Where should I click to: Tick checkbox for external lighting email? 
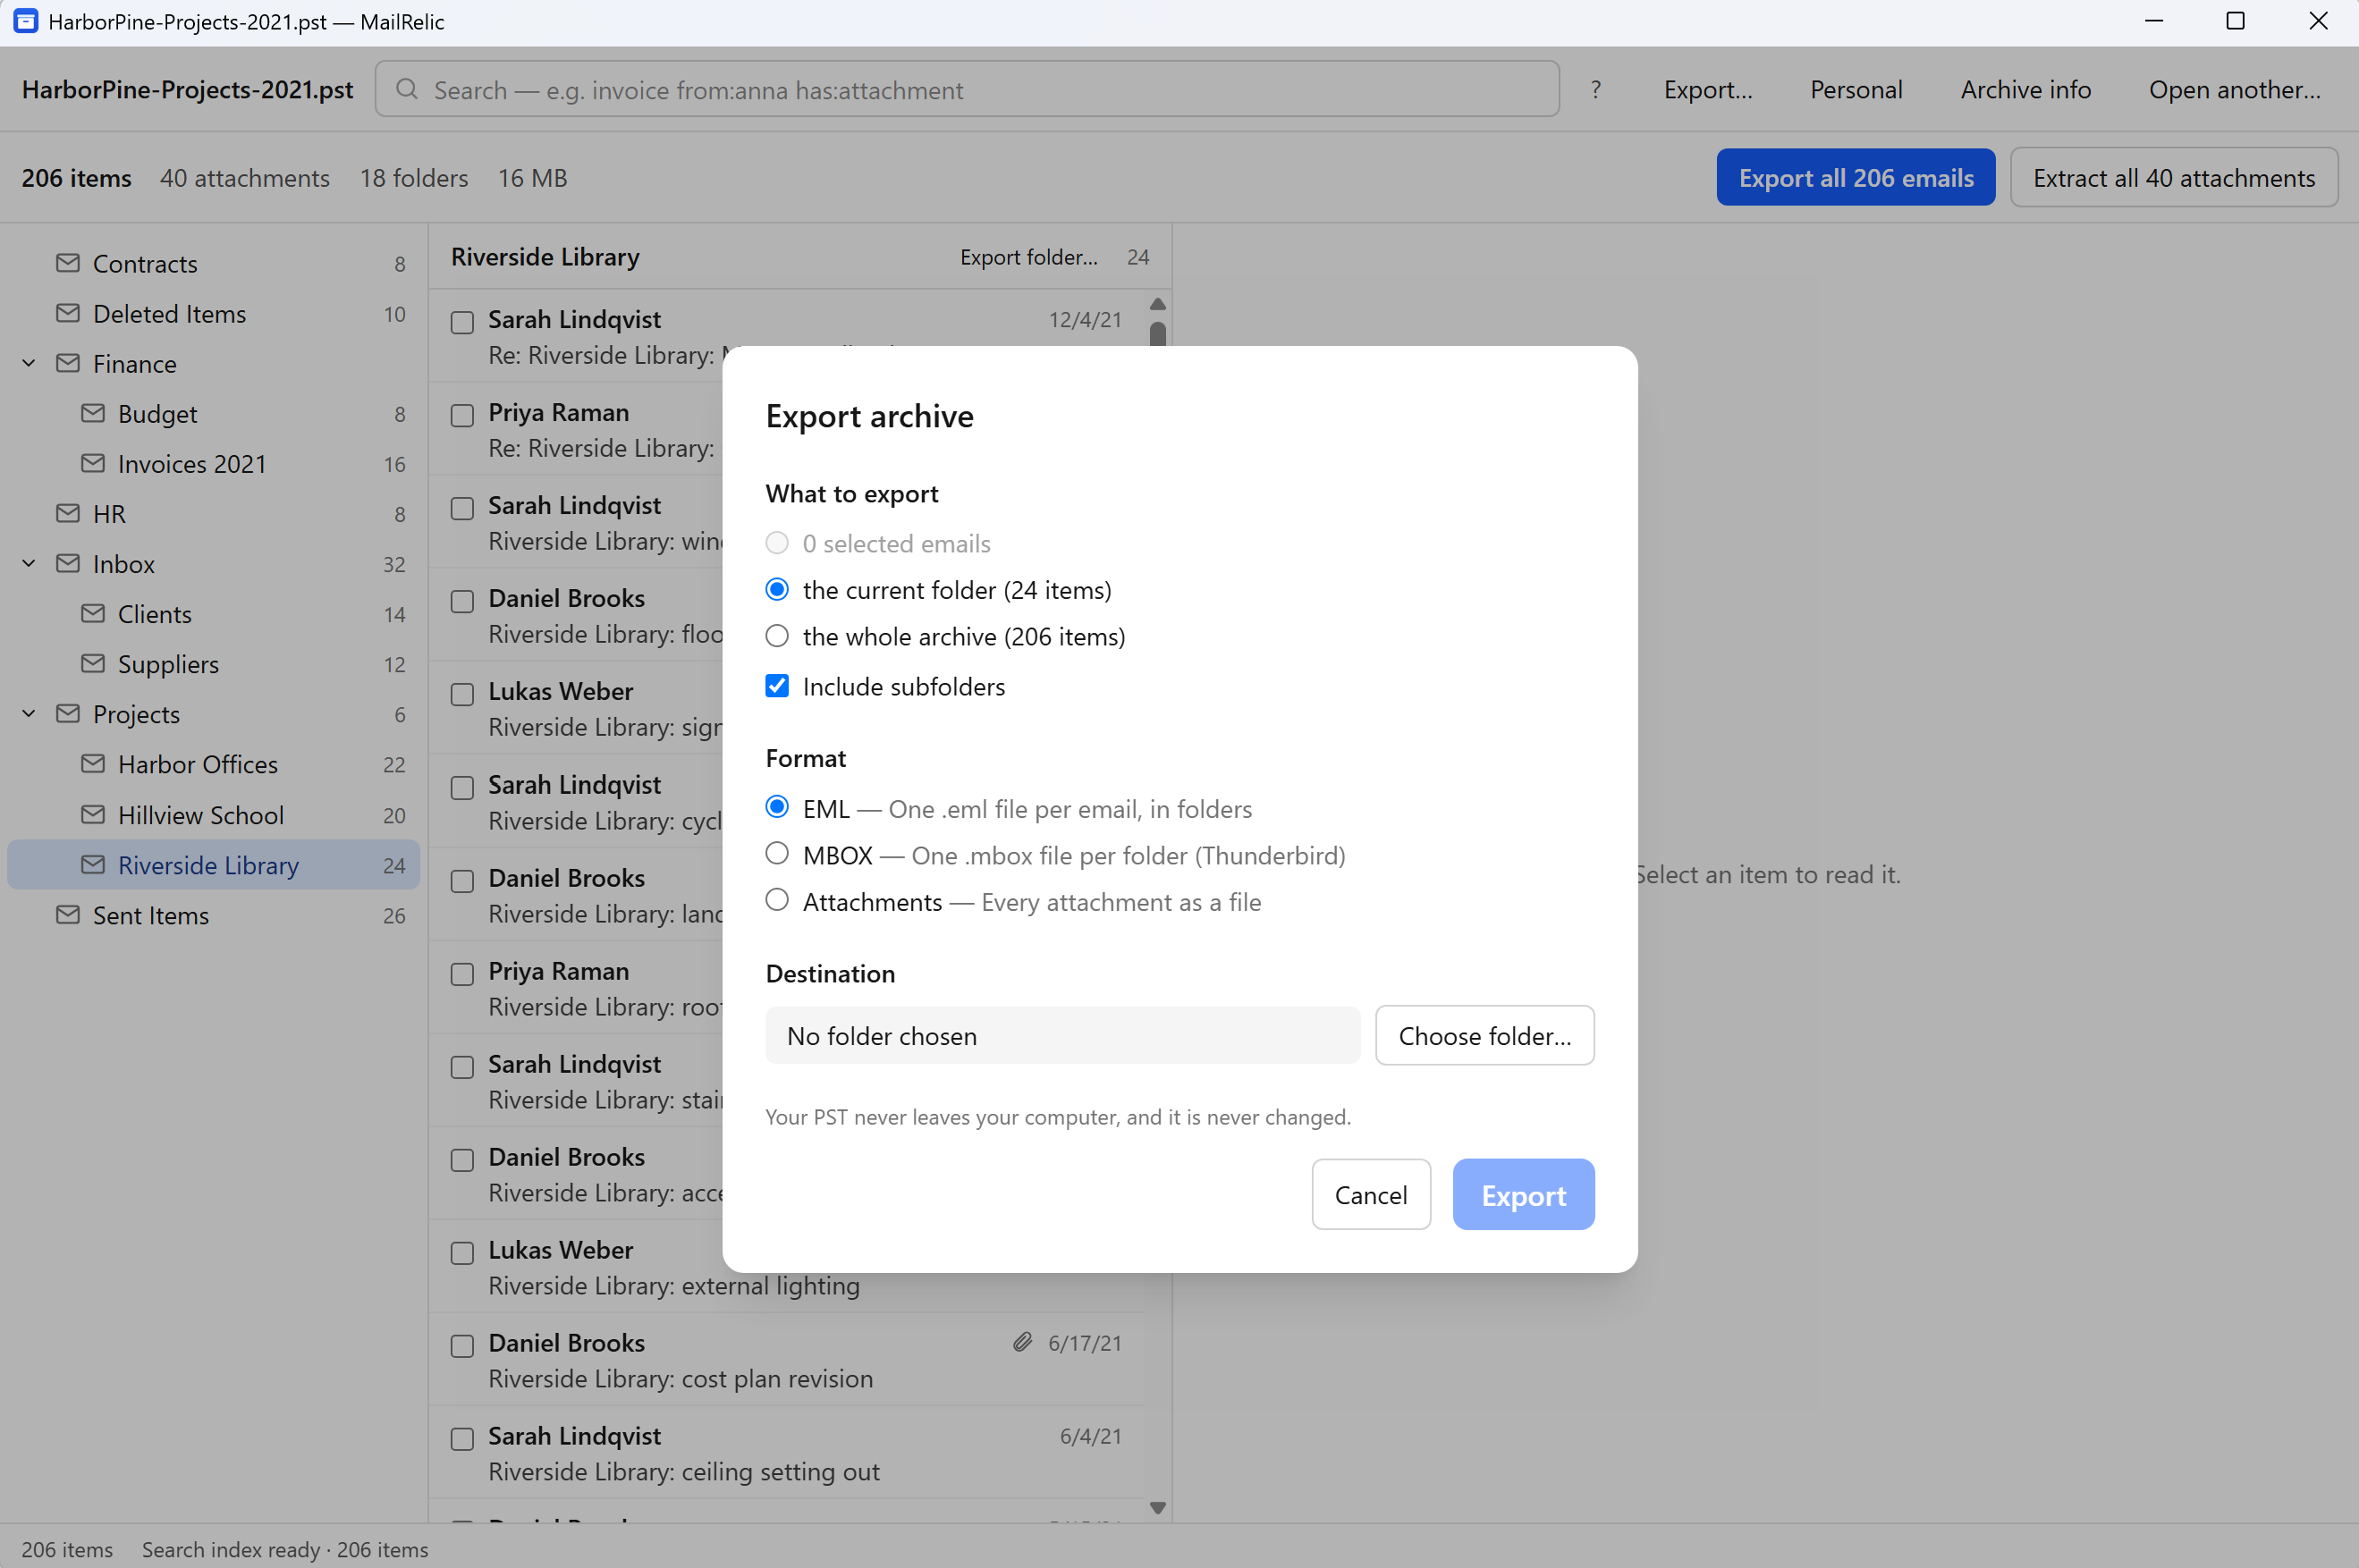tap(462, 1253)
